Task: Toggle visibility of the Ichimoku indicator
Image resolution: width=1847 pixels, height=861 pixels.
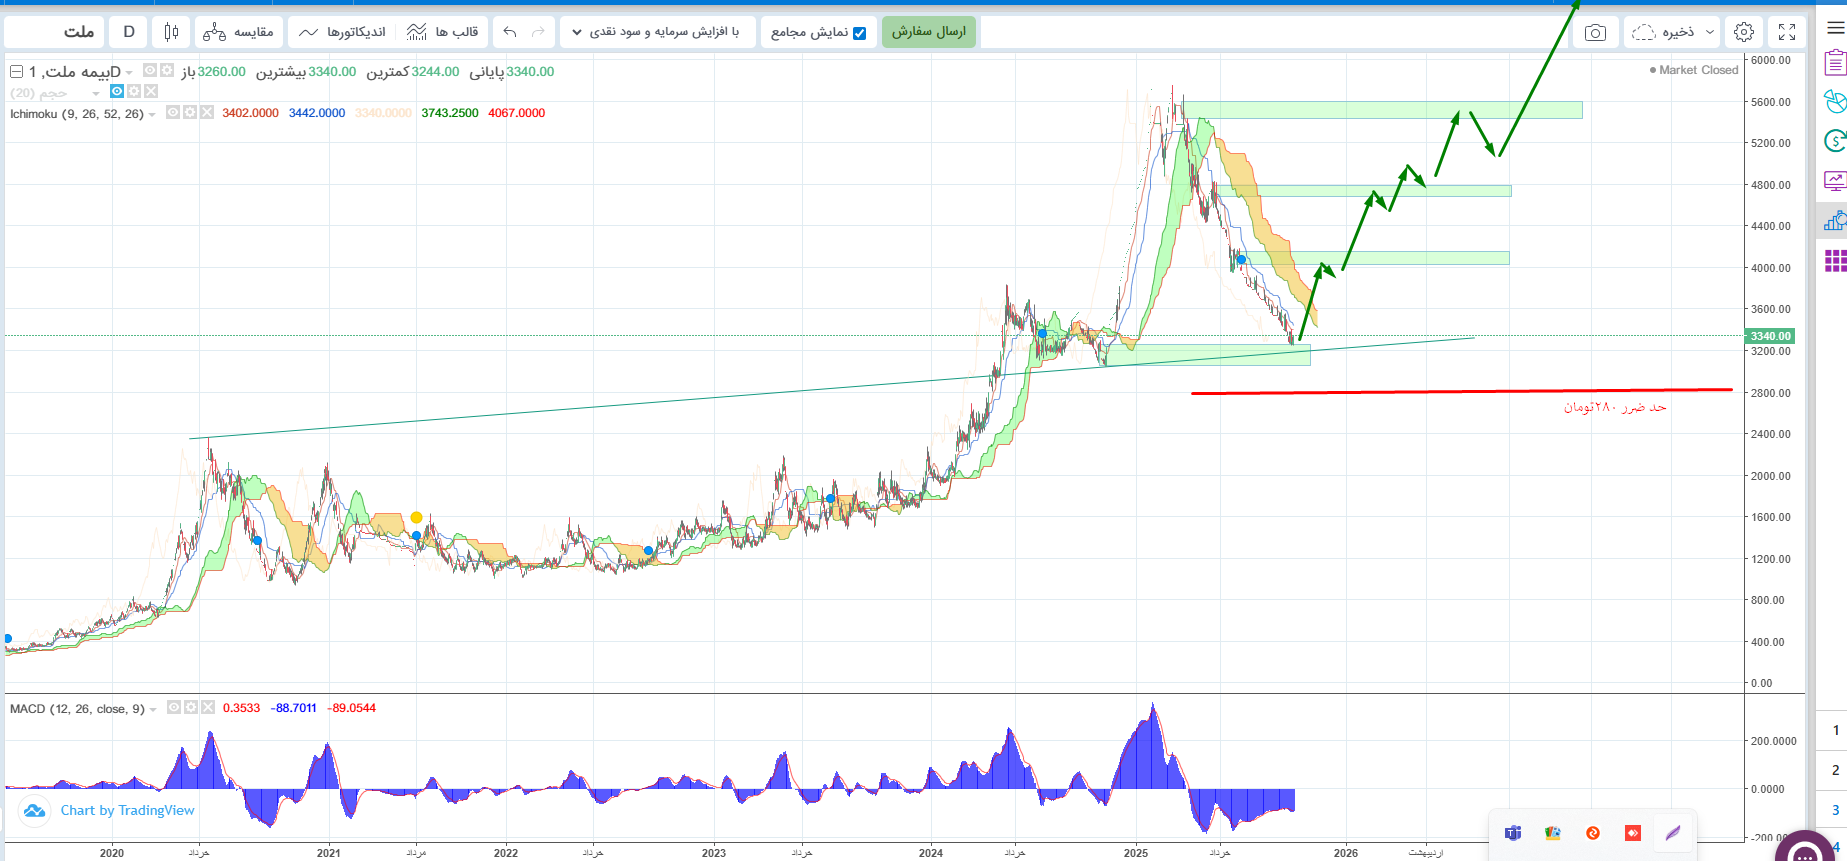Action: [173, 113]
